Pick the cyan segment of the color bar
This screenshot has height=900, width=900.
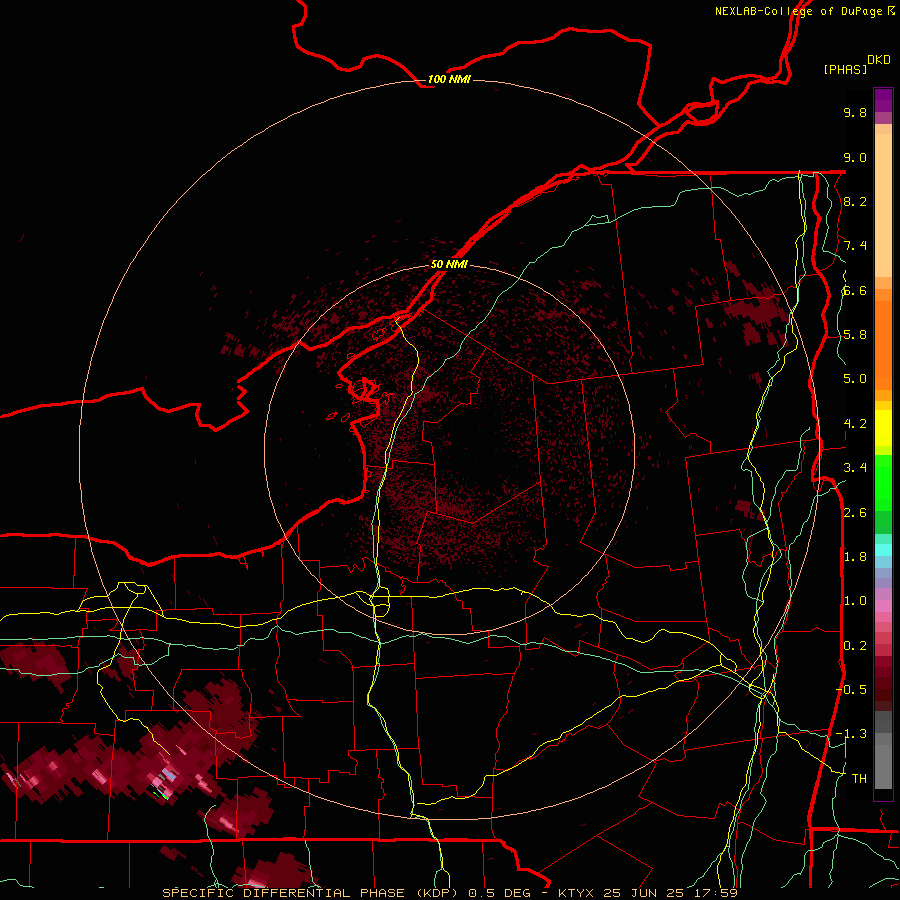pyautogui.click(x=883, y=549)
